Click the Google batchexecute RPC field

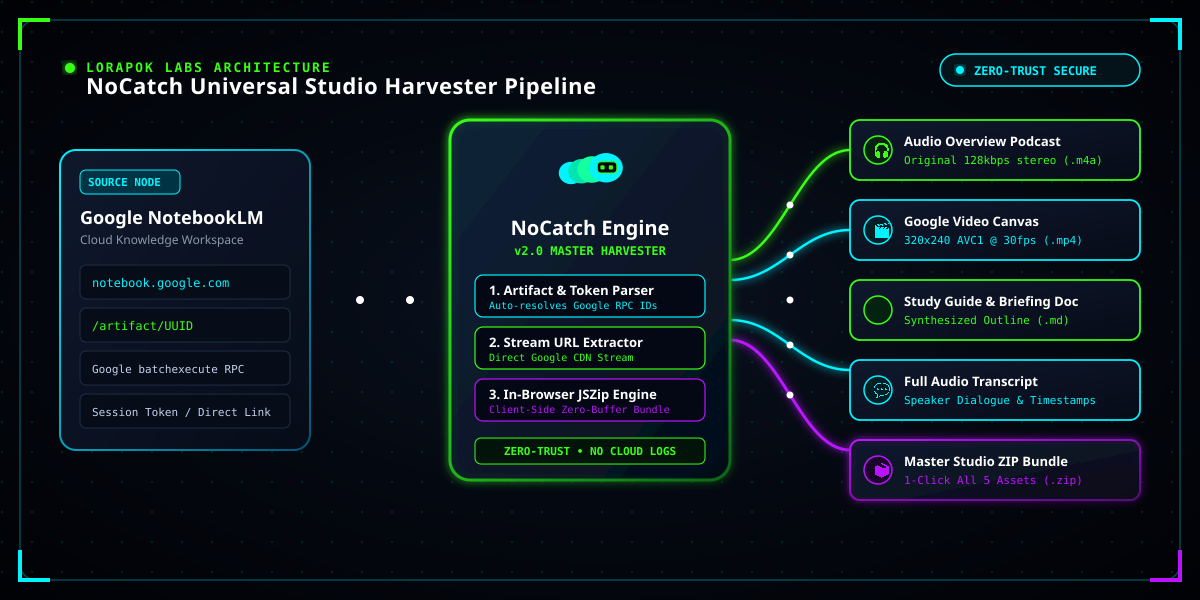tap(185, 368)
